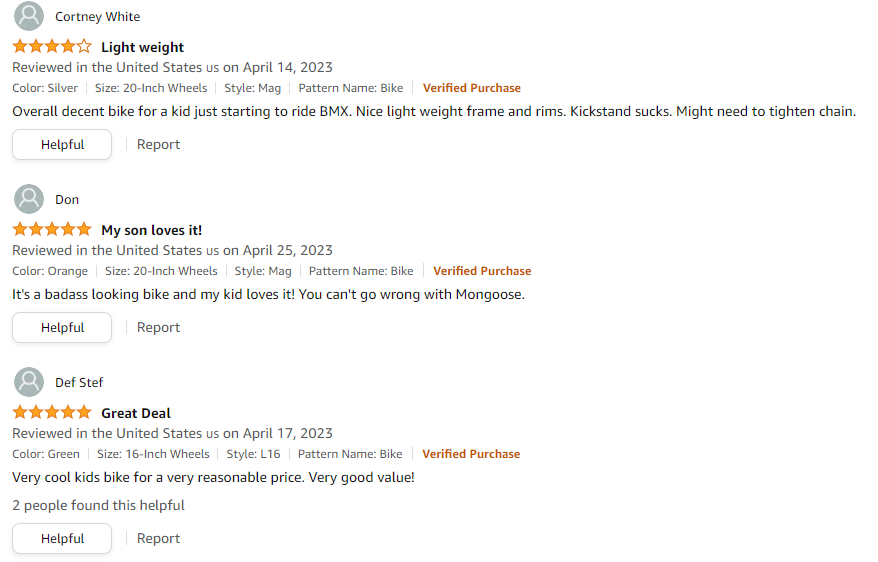Mark Def Stef's review as Helpful
Screen dimensions: 878x562
(x=62, y=539)
